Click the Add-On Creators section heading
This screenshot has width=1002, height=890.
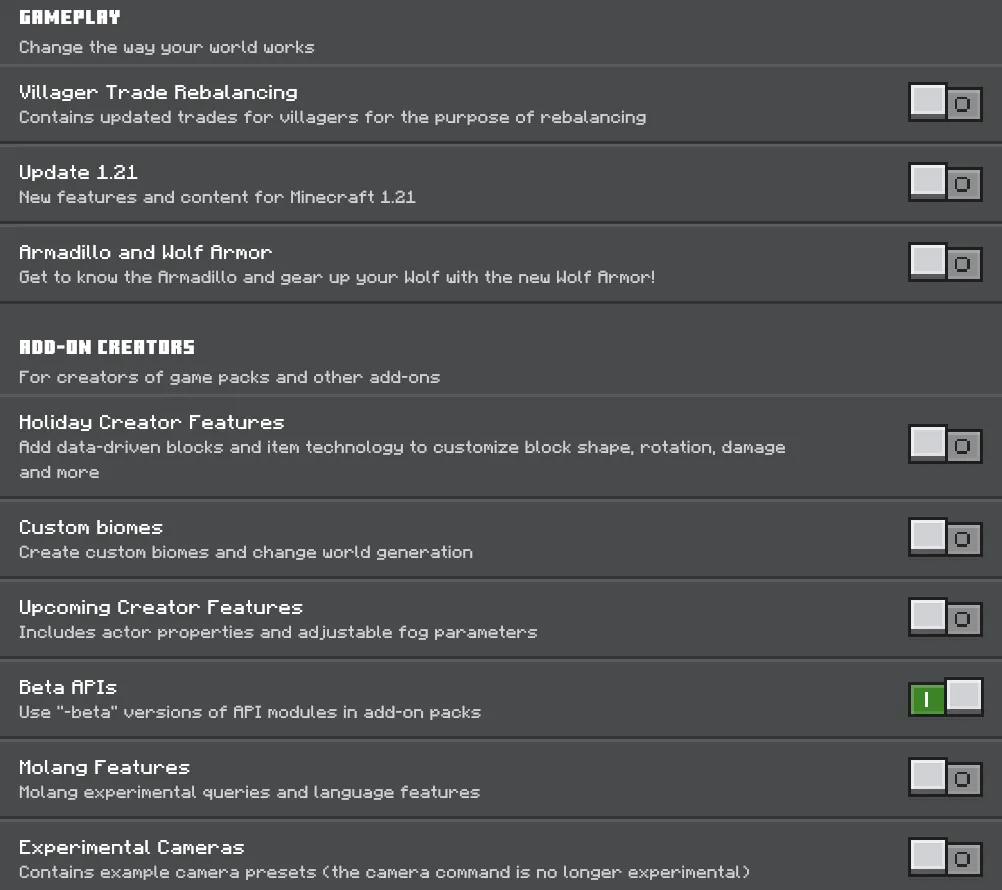click(x=107, y=347)
